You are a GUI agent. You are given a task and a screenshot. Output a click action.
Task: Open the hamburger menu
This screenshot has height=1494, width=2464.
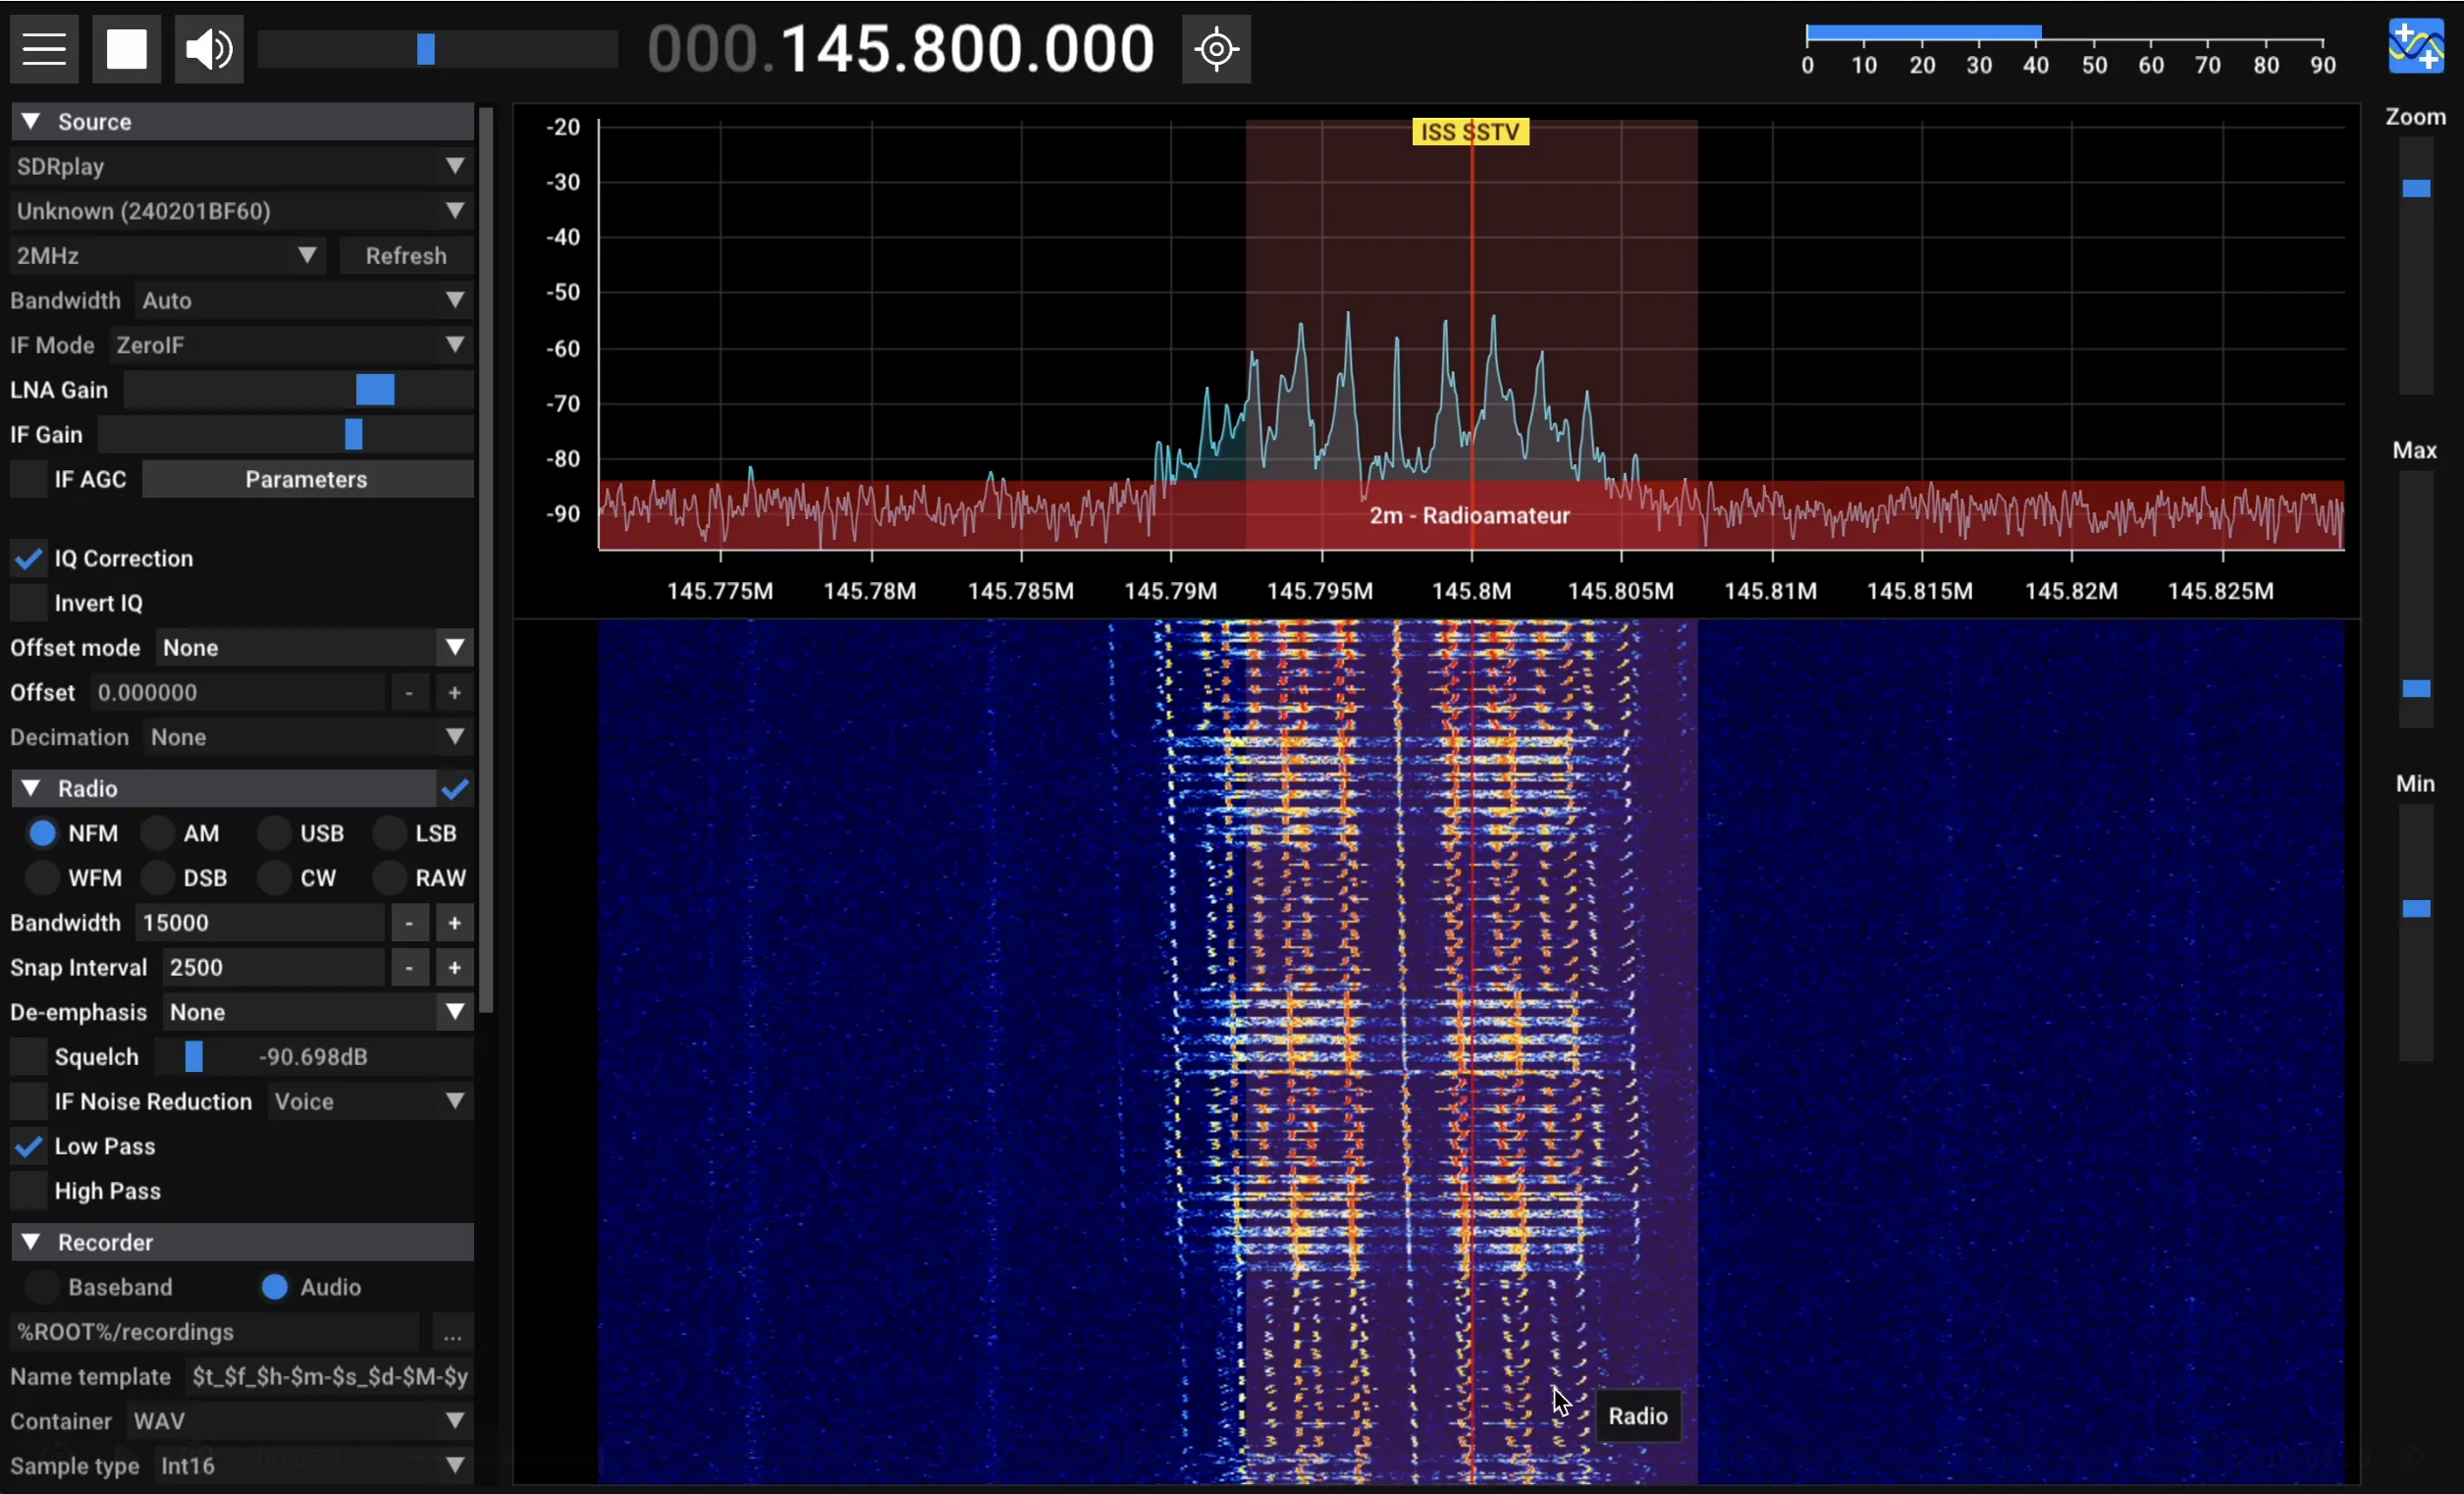(43, 48)
